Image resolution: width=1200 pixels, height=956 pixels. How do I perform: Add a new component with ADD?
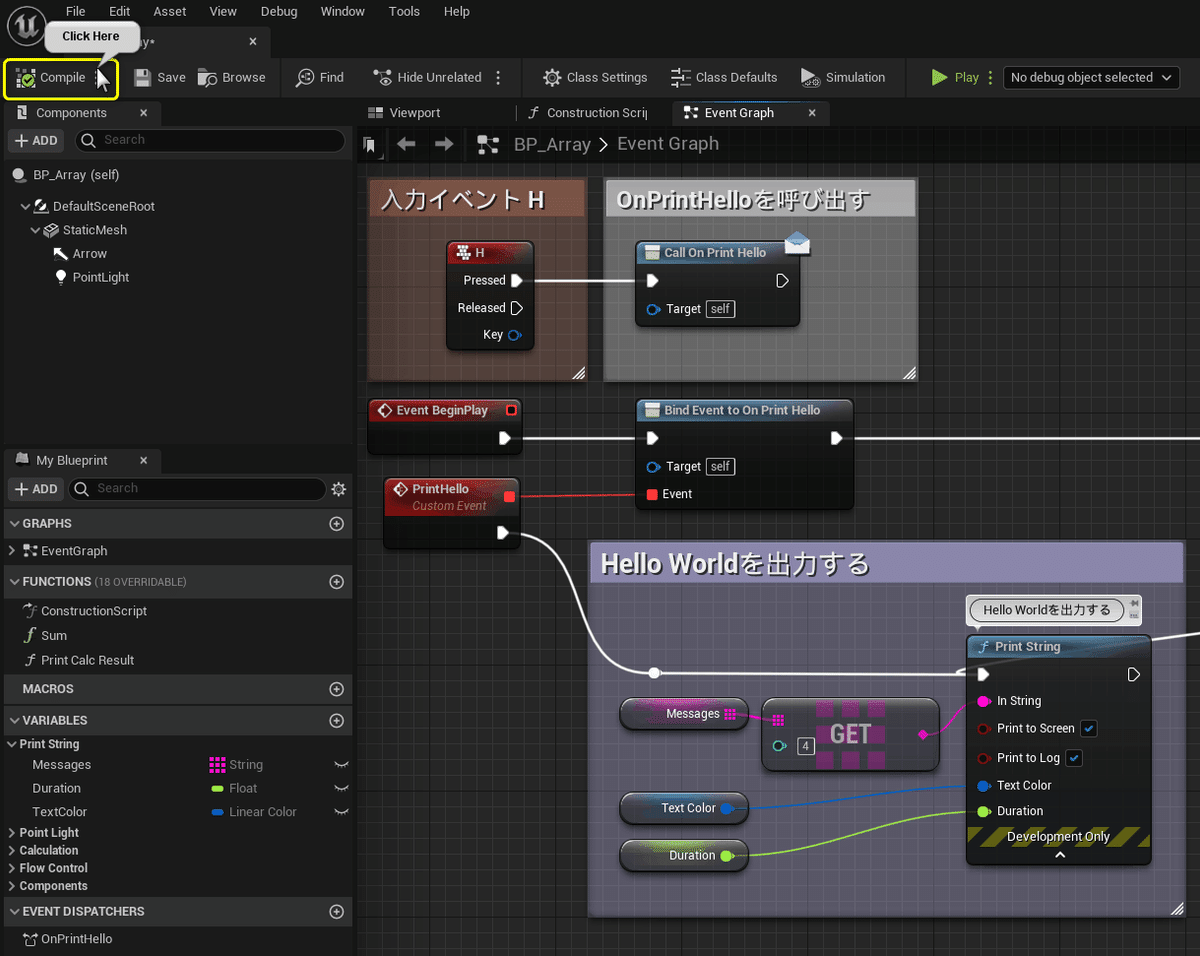[36, 140]
